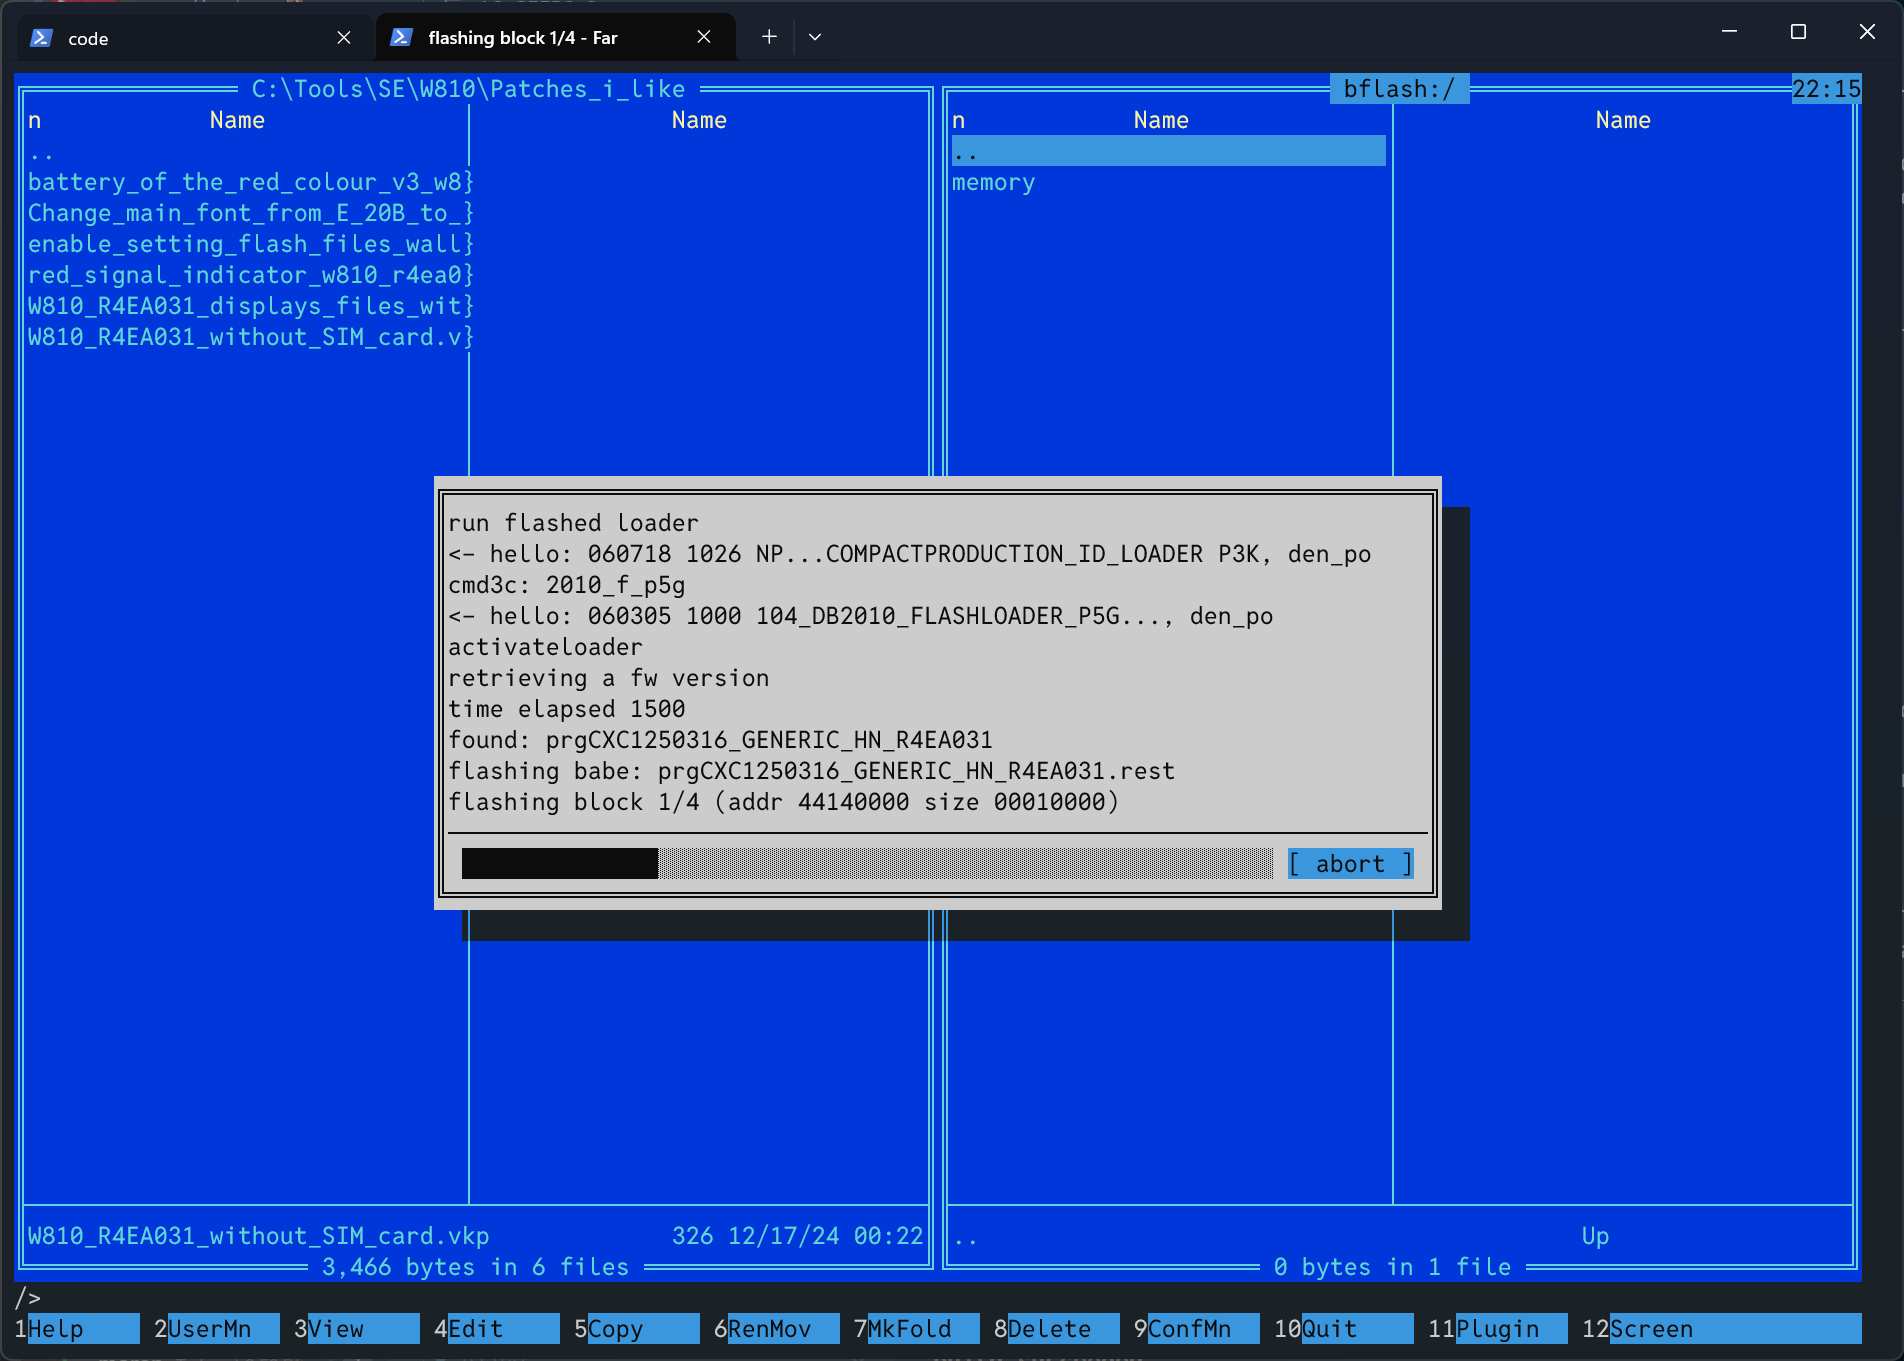The image size is (1904, 1361).
Task: Close the 'flashing block 1/4 - Far' tab
Action: click(x=704, y=37)
